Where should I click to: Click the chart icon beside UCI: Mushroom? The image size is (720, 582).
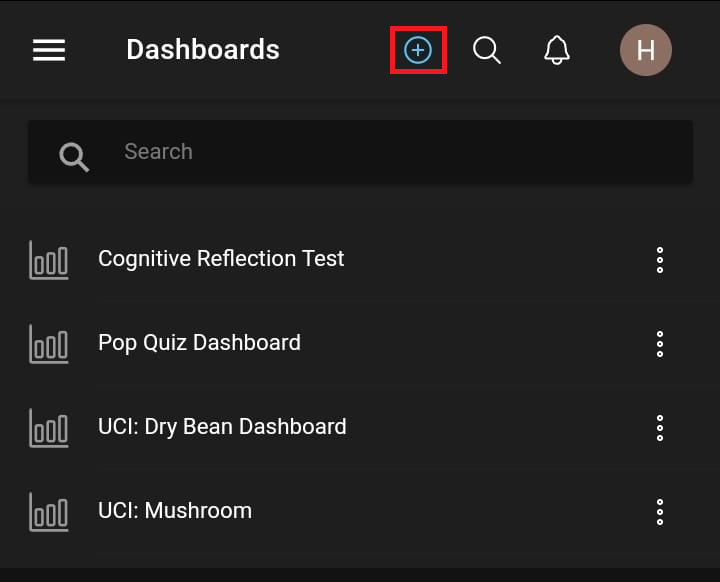coord(49,512)
